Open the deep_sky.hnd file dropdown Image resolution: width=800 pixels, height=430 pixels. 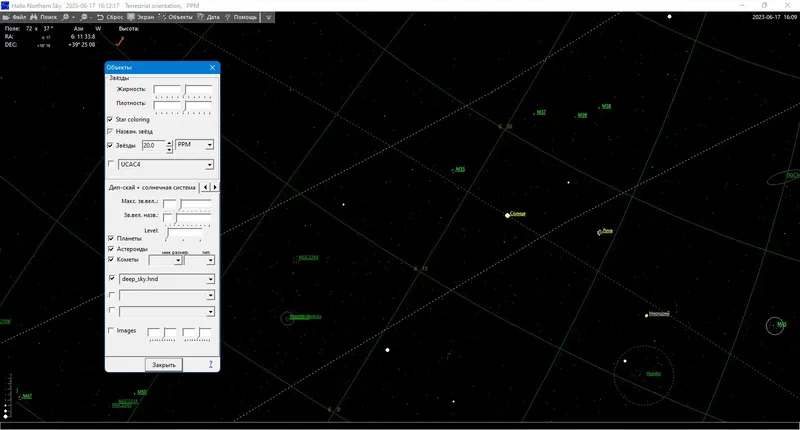point(167,279)
